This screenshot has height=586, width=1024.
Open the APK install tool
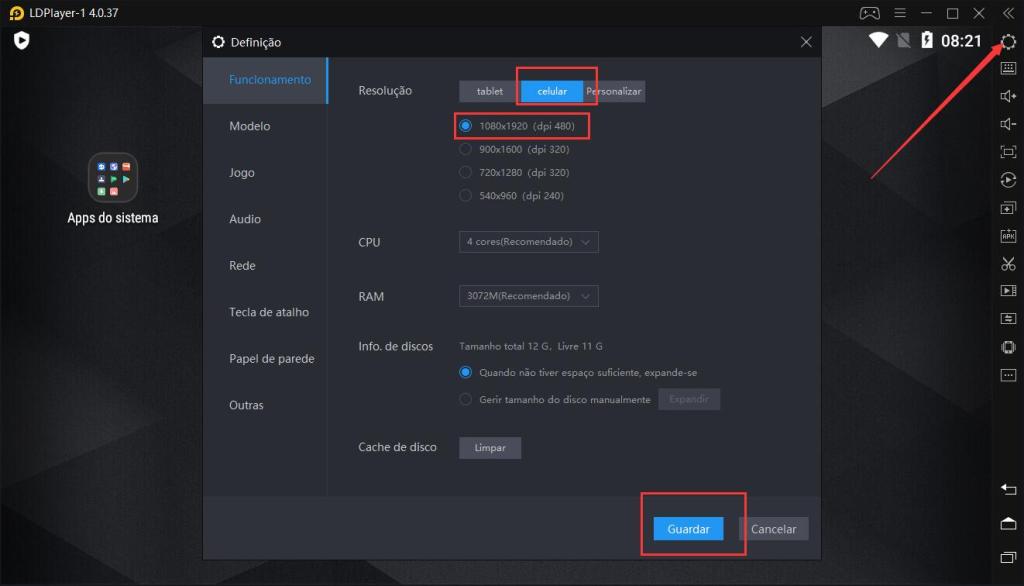1008,236
